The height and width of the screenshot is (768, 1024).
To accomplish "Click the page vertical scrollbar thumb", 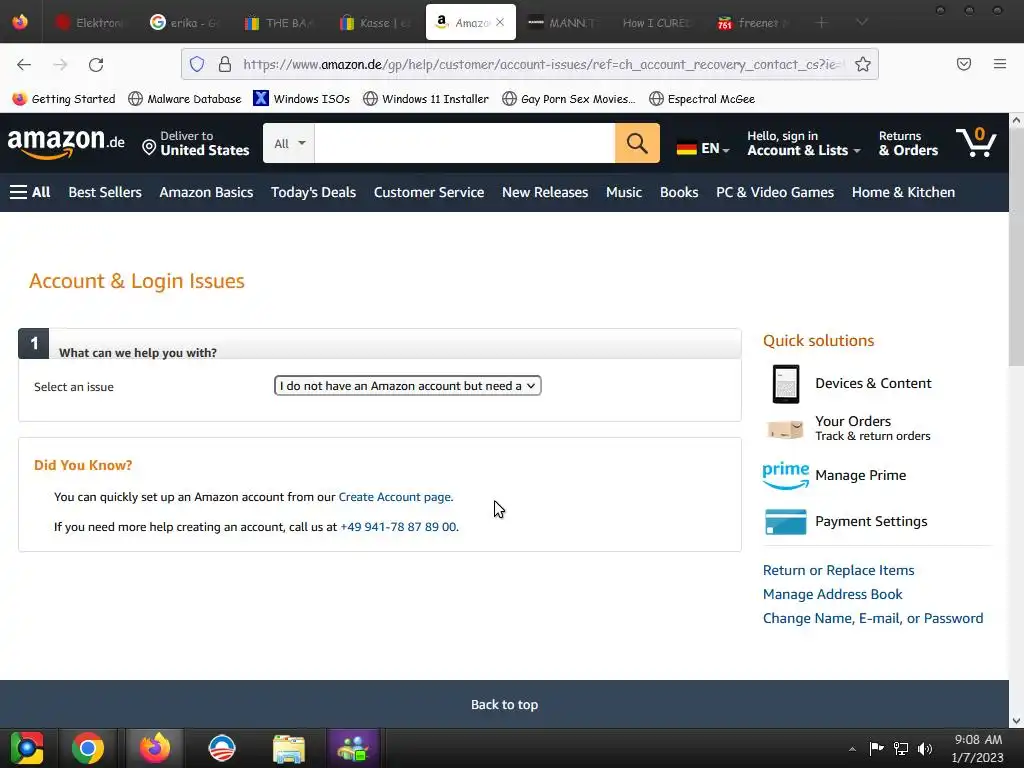I will click(x=1016, y=247).
